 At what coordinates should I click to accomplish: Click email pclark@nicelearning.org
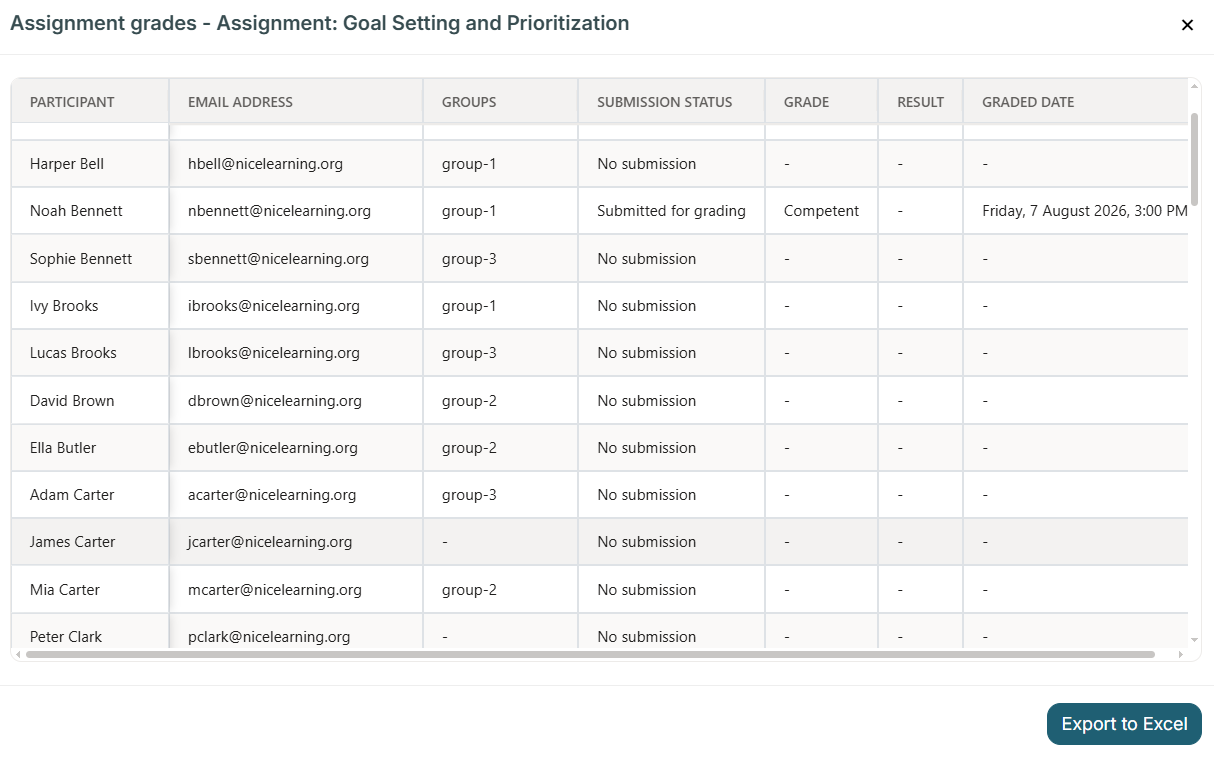(x=269, y=637)
